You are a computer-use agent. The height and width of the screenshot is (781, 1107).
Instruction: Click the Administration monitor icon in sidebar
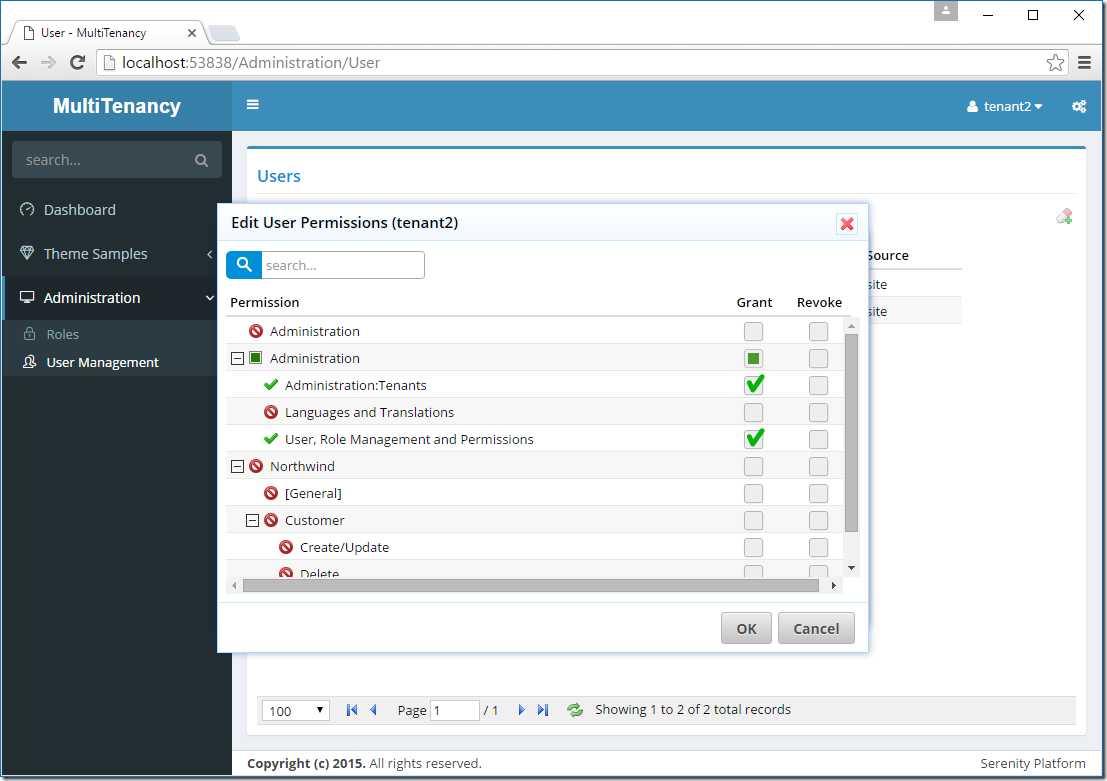point(27,297)
